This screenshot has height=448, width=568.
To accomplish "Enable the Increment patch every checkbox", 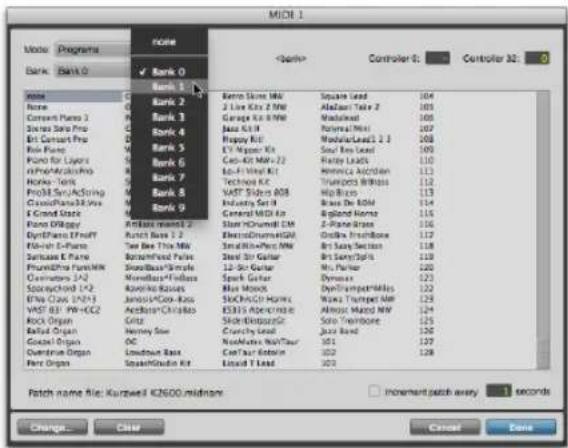I will [x=374, y=391].
